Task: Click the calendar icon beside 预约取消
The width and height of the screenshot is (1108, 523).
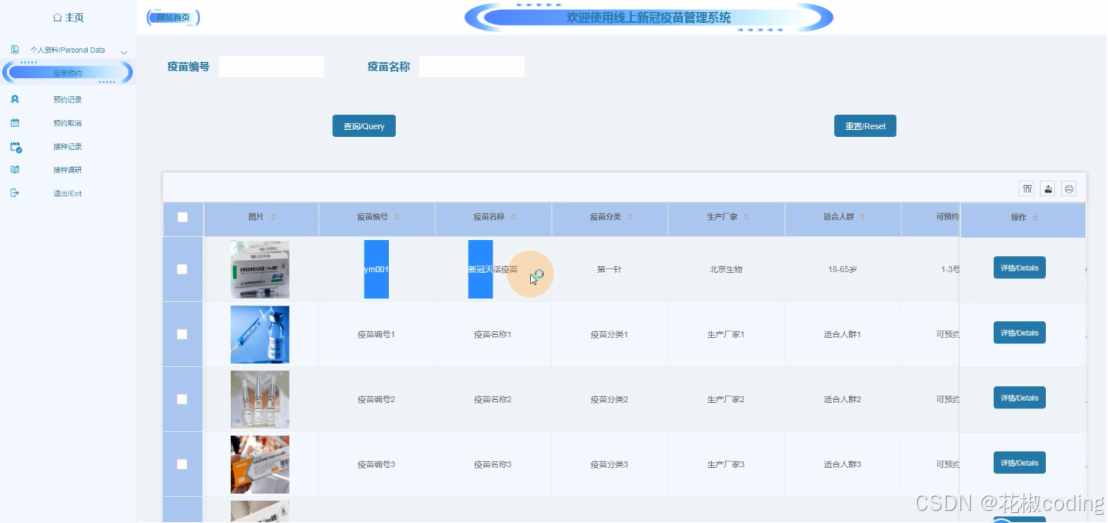Action: [x=15, y=123]
